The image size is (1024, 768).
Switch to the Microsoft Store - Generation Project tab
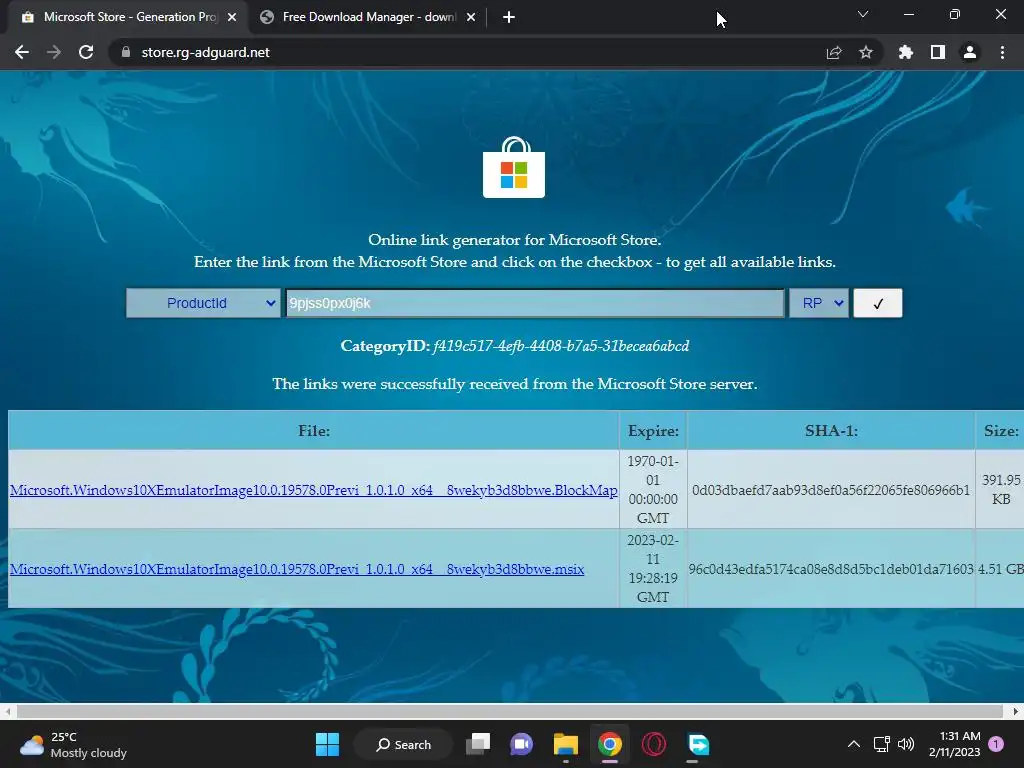click(129, 17)
